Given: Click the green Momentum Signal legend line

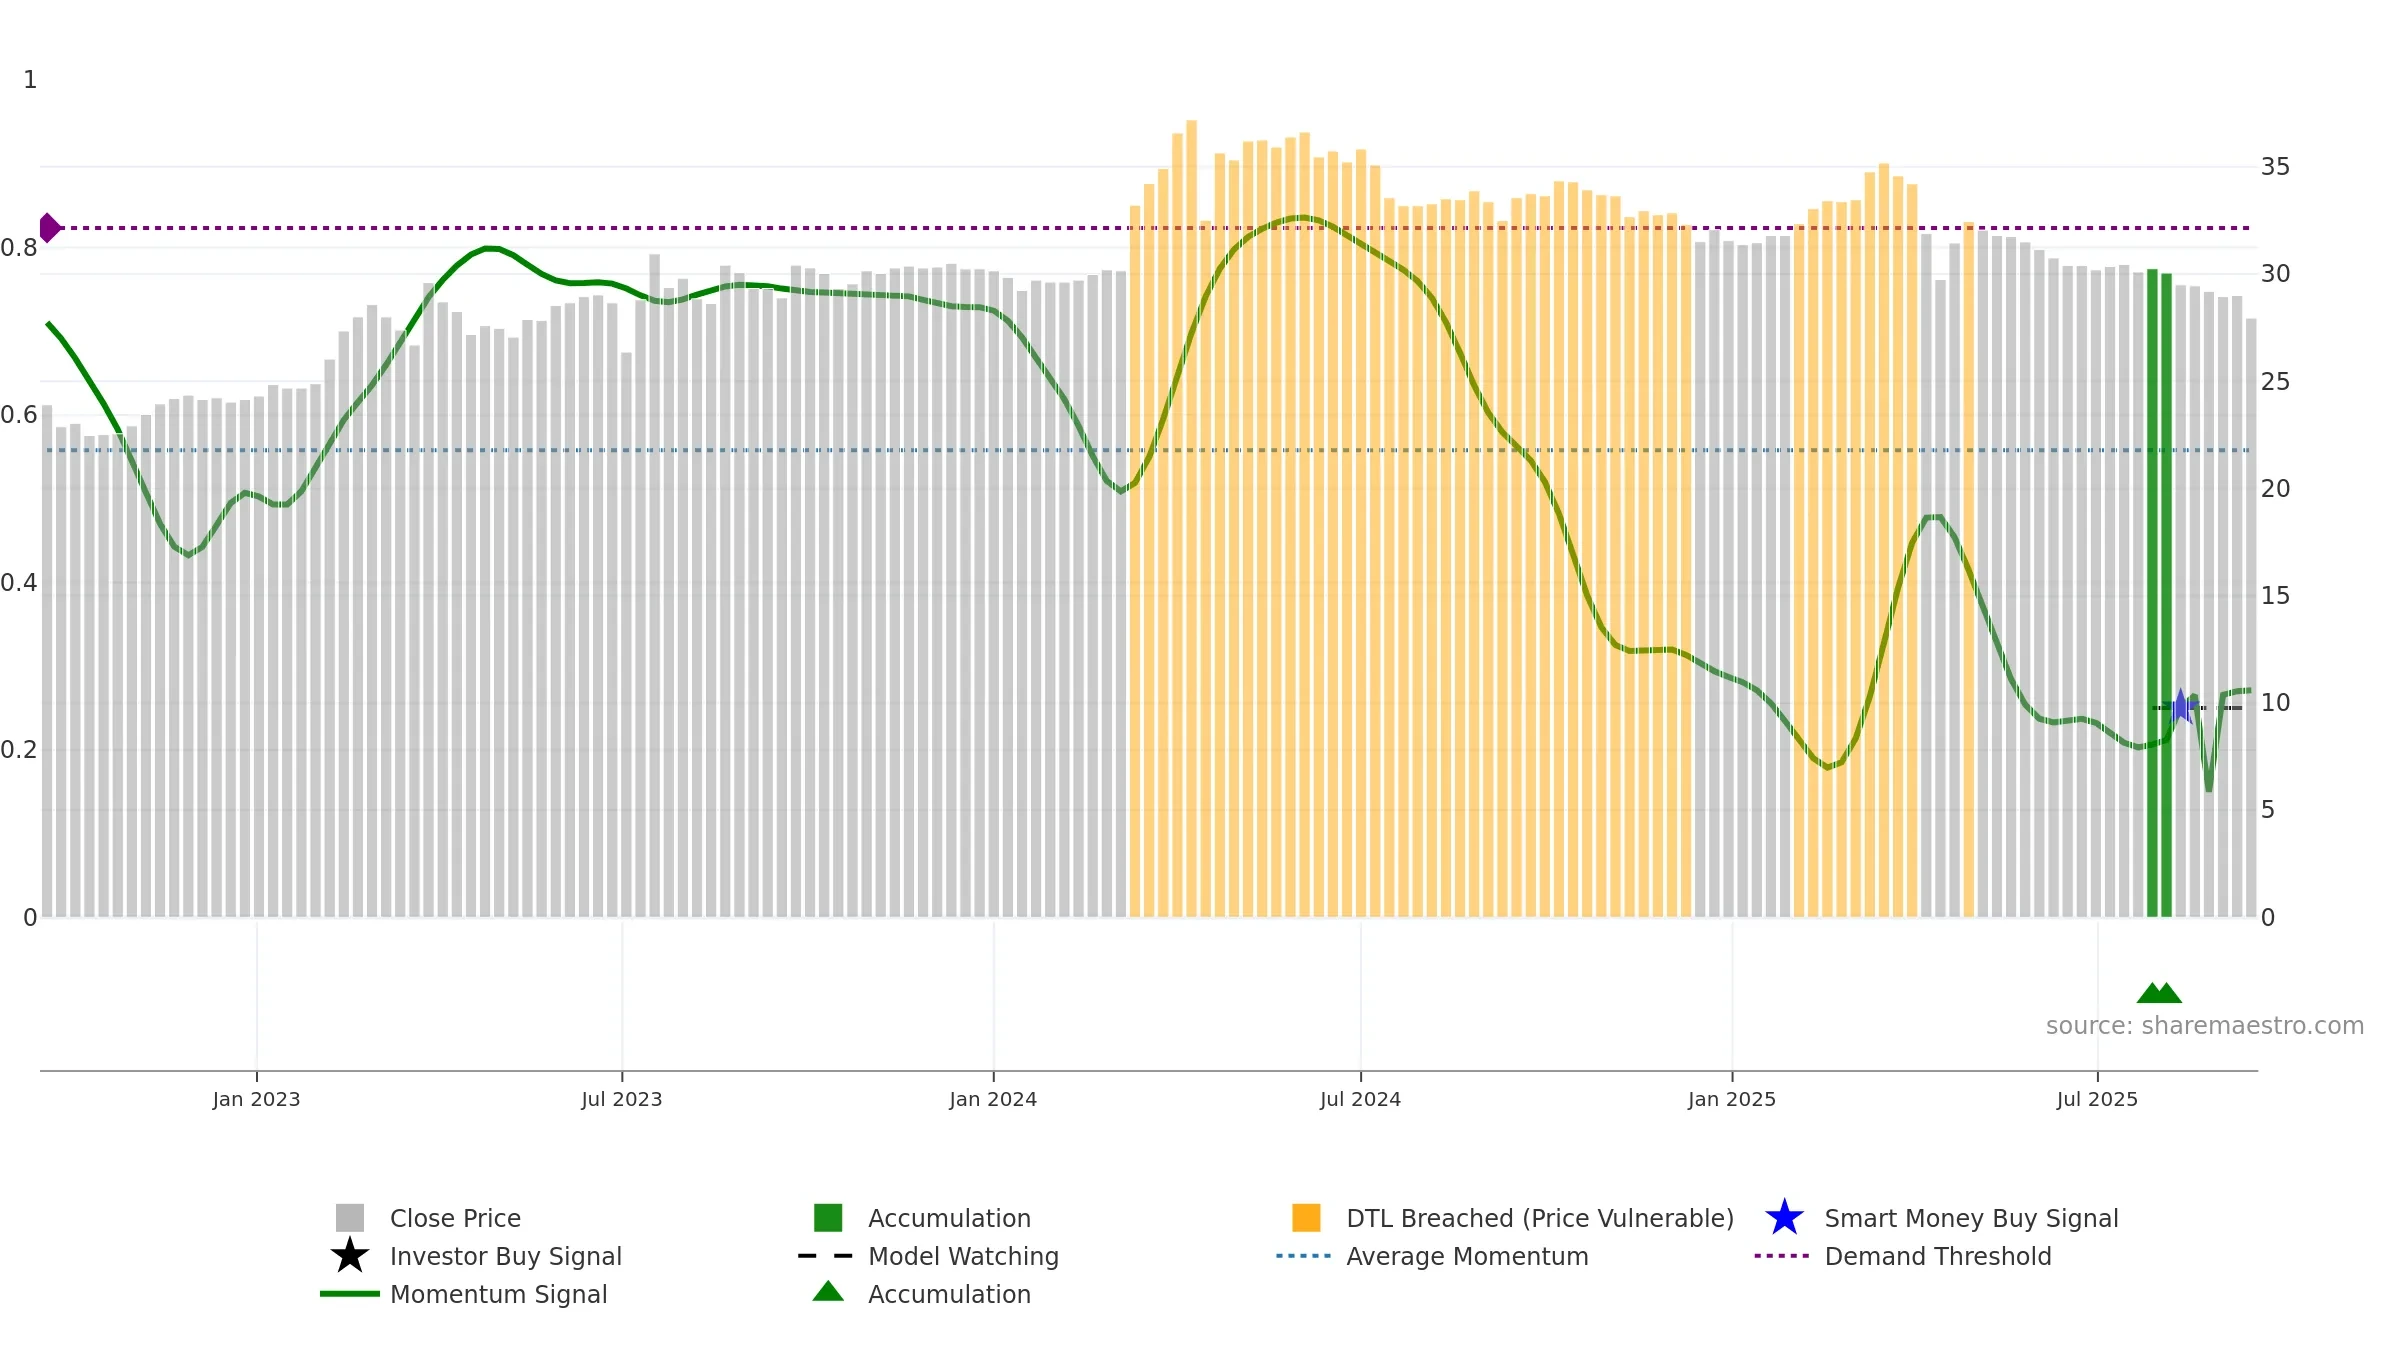Looking at the screenshot, I should pyautogui.click(x=349, y=1294).
